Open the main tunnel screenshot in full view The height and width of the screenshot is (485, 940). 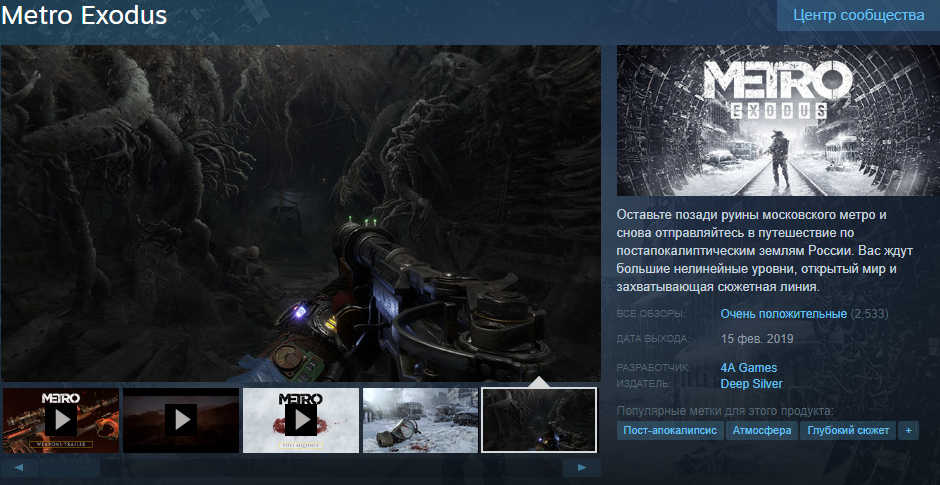pos(300,213)
